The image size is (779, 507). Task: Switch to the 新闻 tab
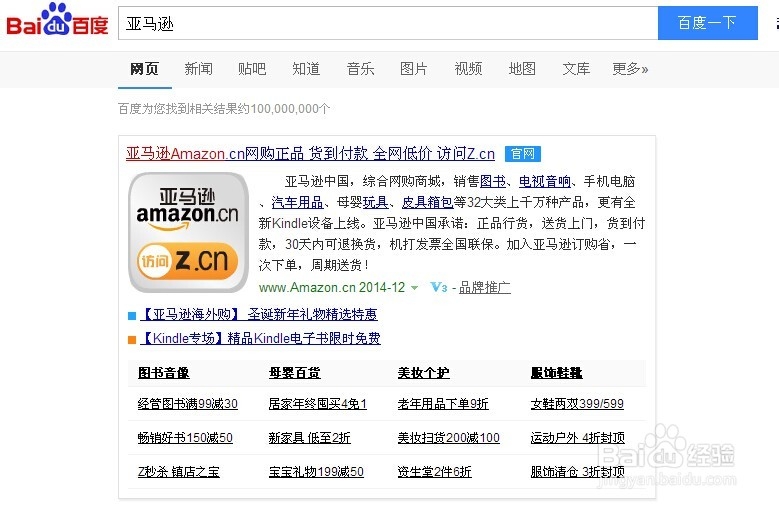pyautogui.click(x=198, y=69)
